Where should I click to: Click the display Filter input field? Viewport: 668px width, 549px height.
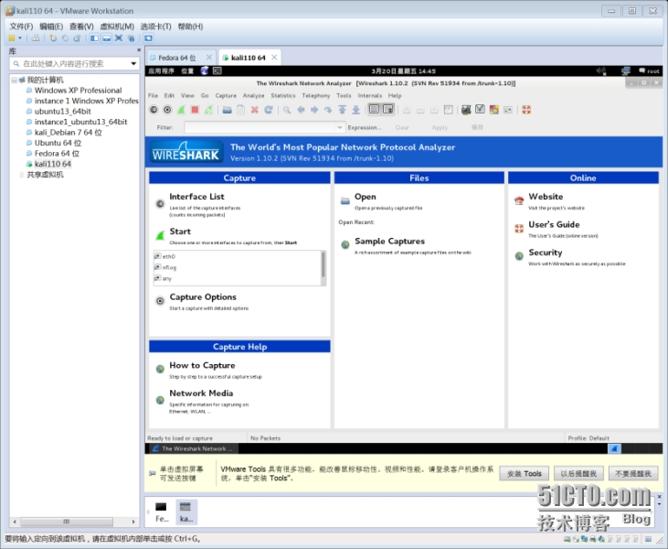click(x=261, y=127)
